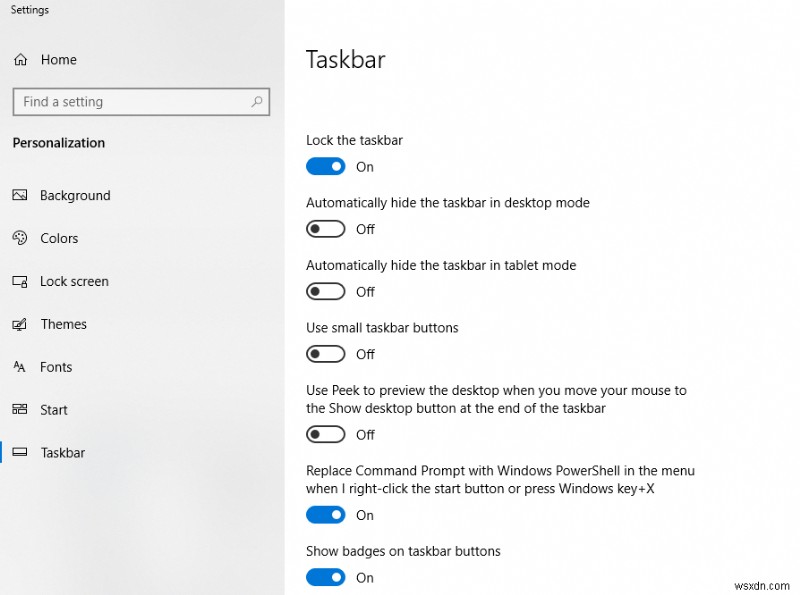Click the search magnifier icon

pyautogui.click(x=257, y=102)
